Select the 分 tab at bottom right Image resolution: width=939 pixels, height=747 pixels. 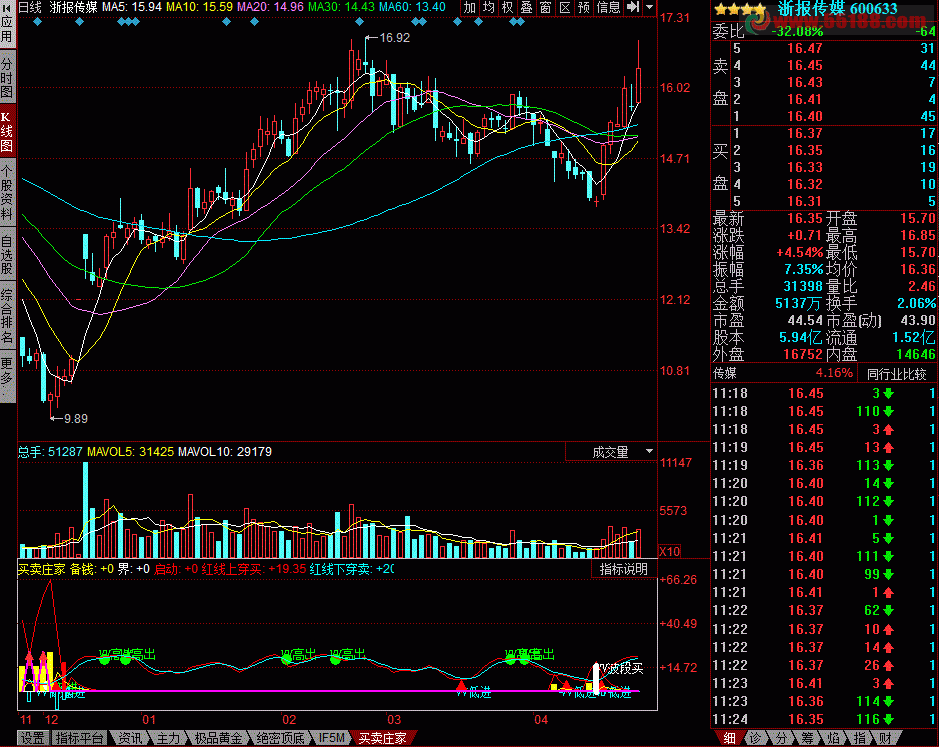(782, 739)
